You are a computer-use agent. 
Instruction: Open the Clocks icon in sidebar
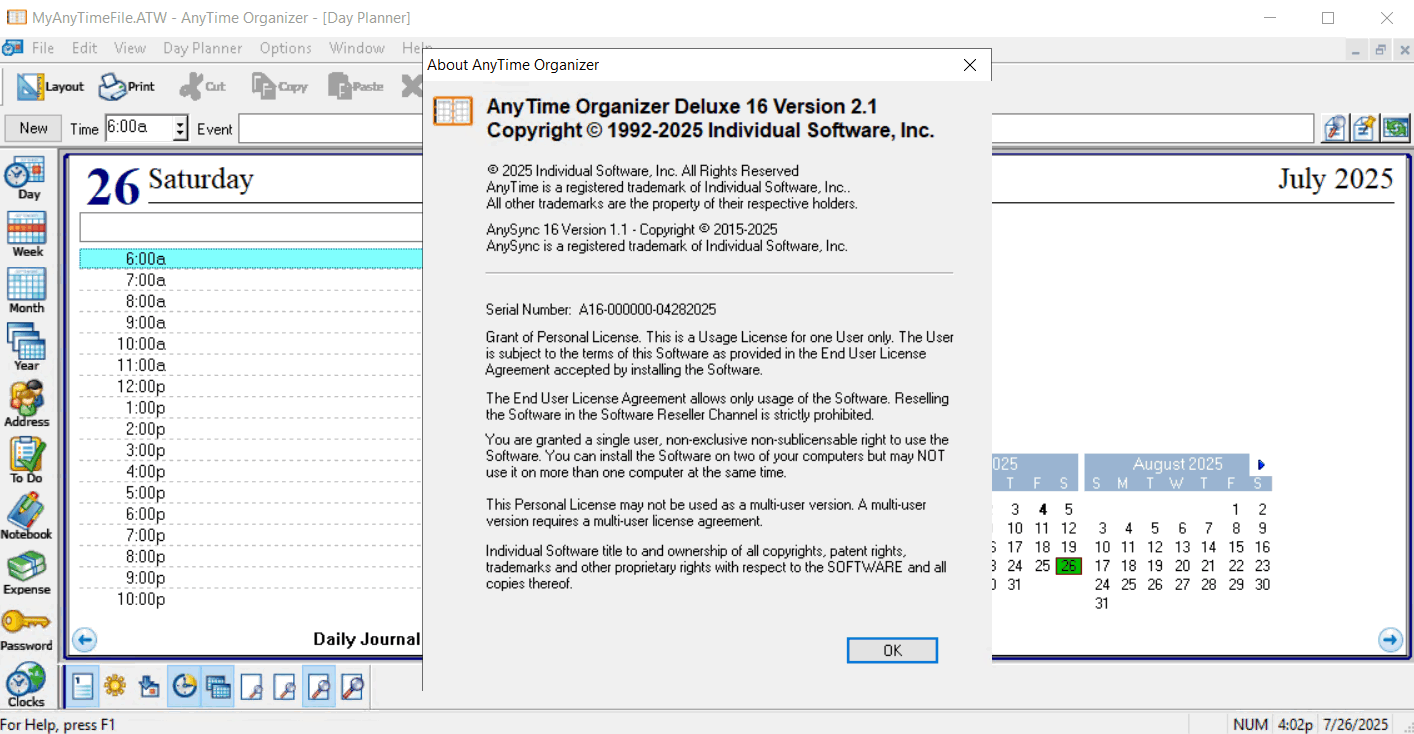click(27, 684)
